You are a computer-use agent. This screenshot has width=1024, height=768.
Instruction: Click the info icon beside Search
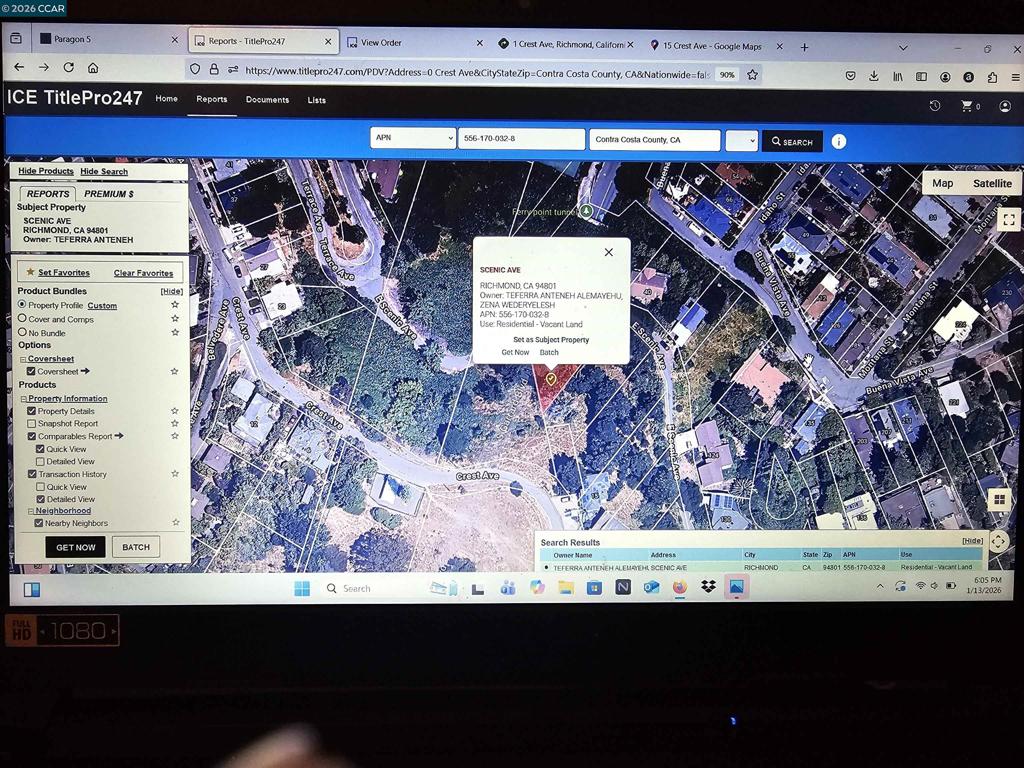[839, 141]
